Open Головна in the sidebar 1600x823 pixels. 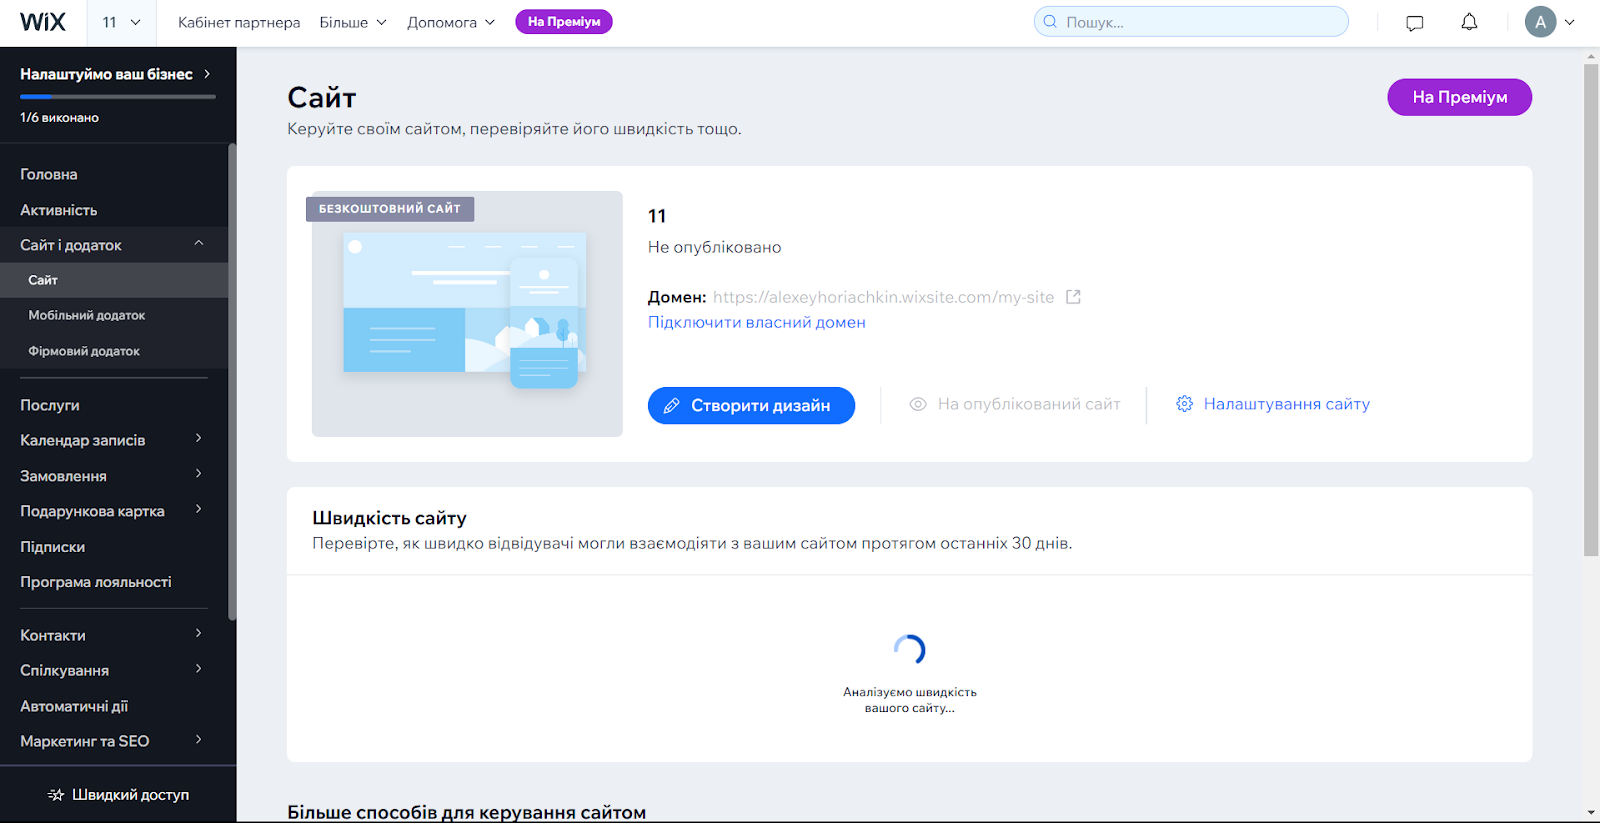(49, 174)
